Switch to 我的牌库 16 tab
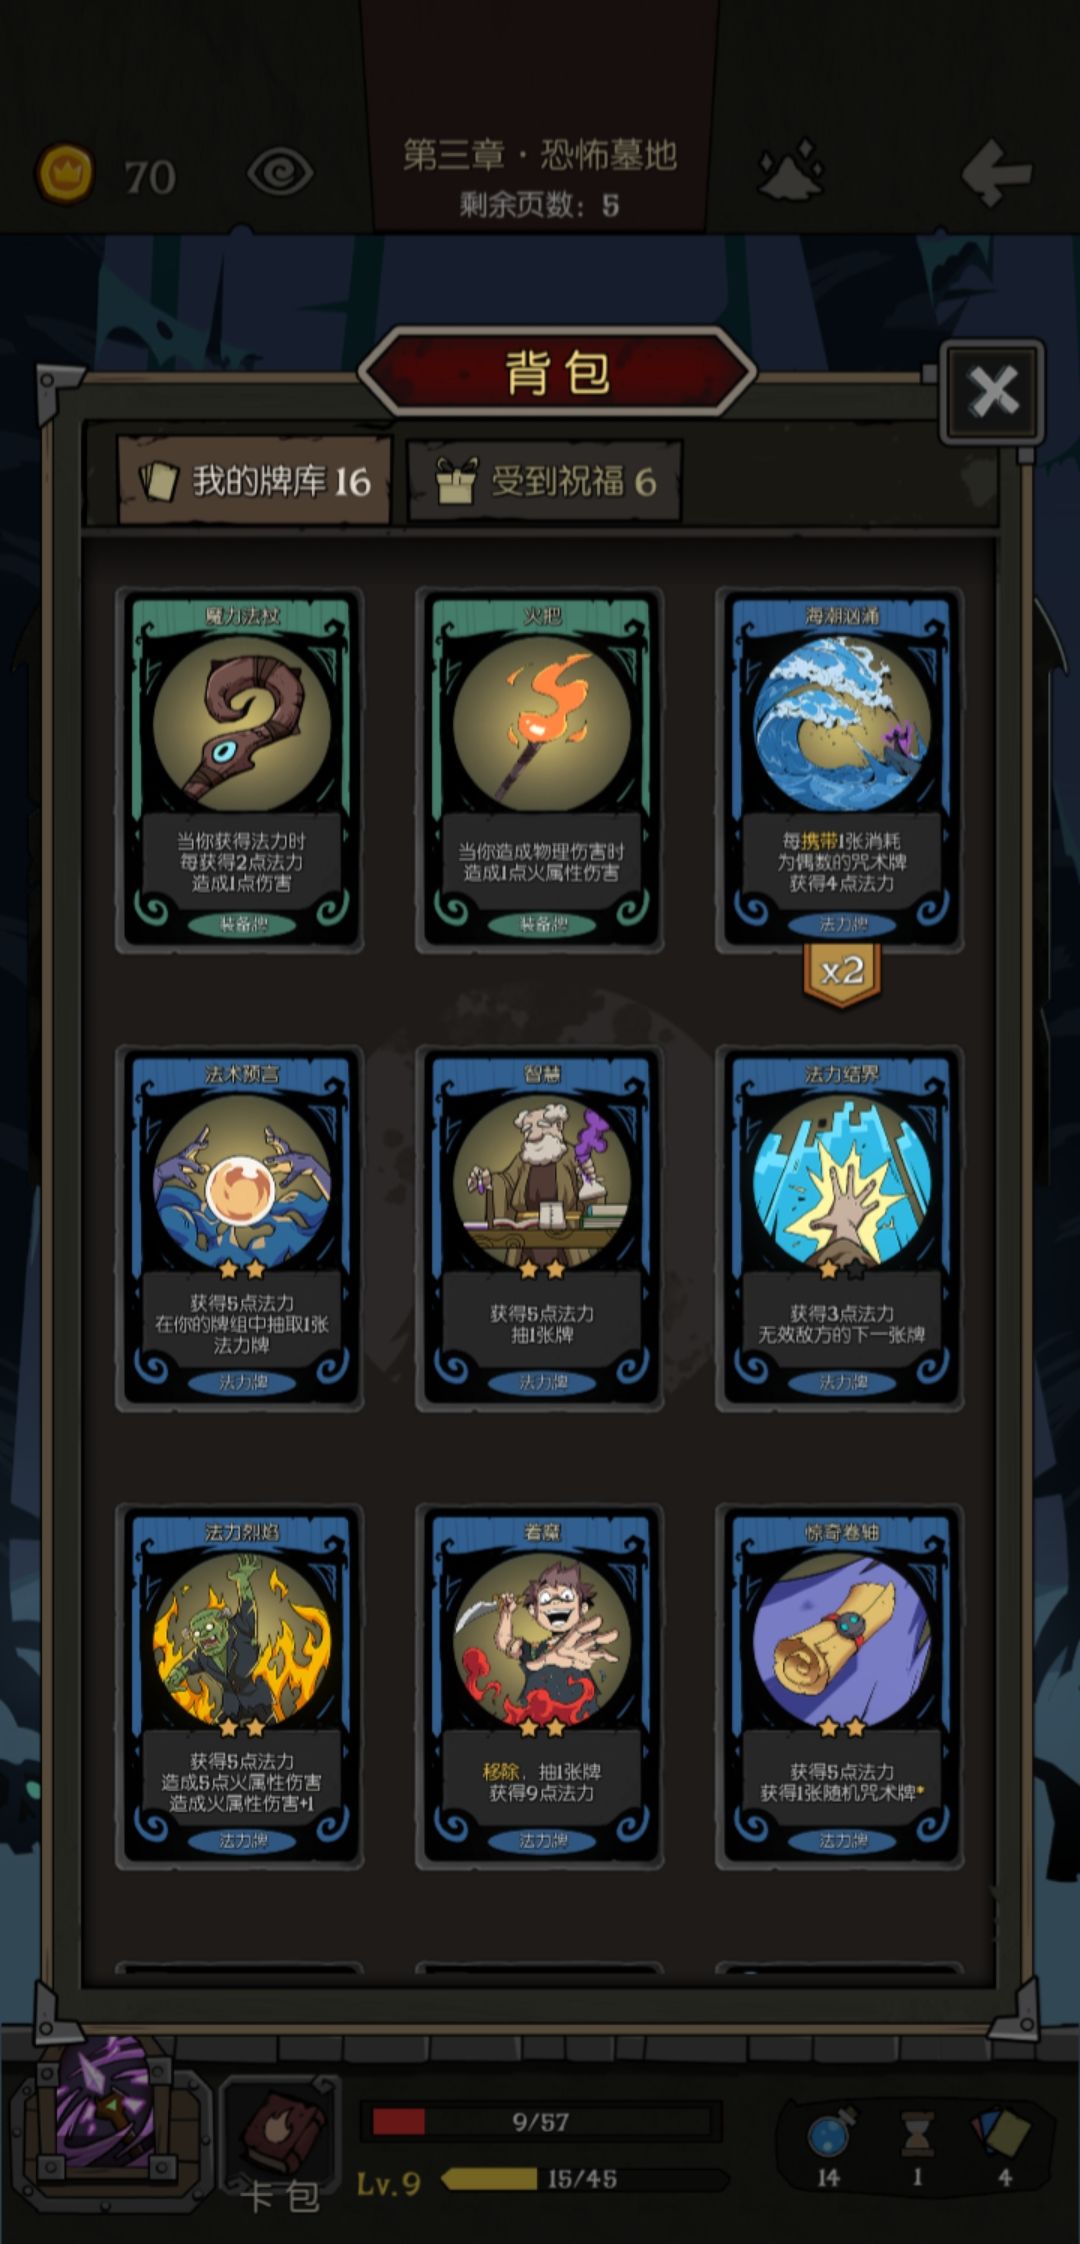 254,481
